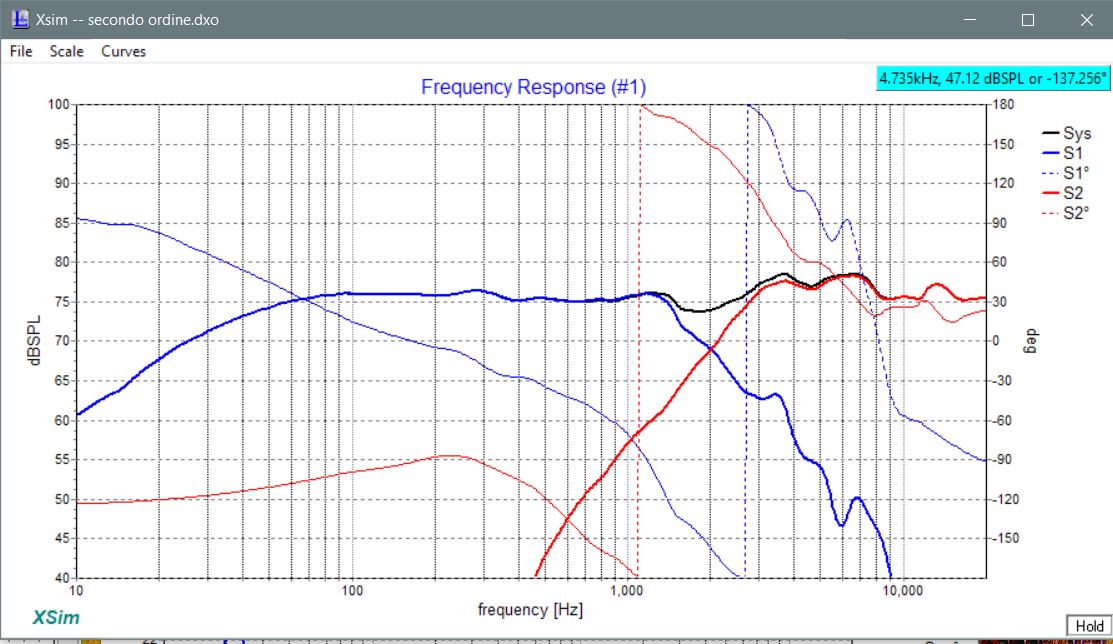The width and height of the screenshot is (1113, 644).
Task: Select the S2 legend entry
Action: (x=1063, y=193)
